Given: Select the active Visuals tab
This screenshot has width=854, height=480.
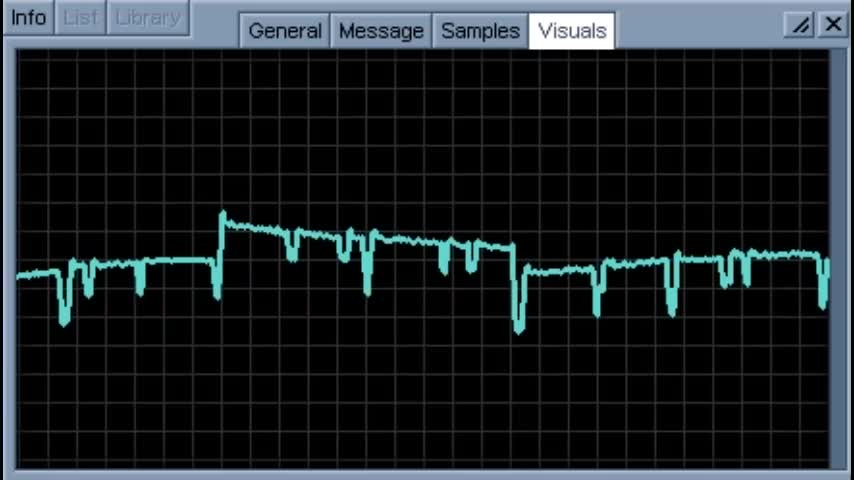Looking at the screenshot, I should coord(572,31).
